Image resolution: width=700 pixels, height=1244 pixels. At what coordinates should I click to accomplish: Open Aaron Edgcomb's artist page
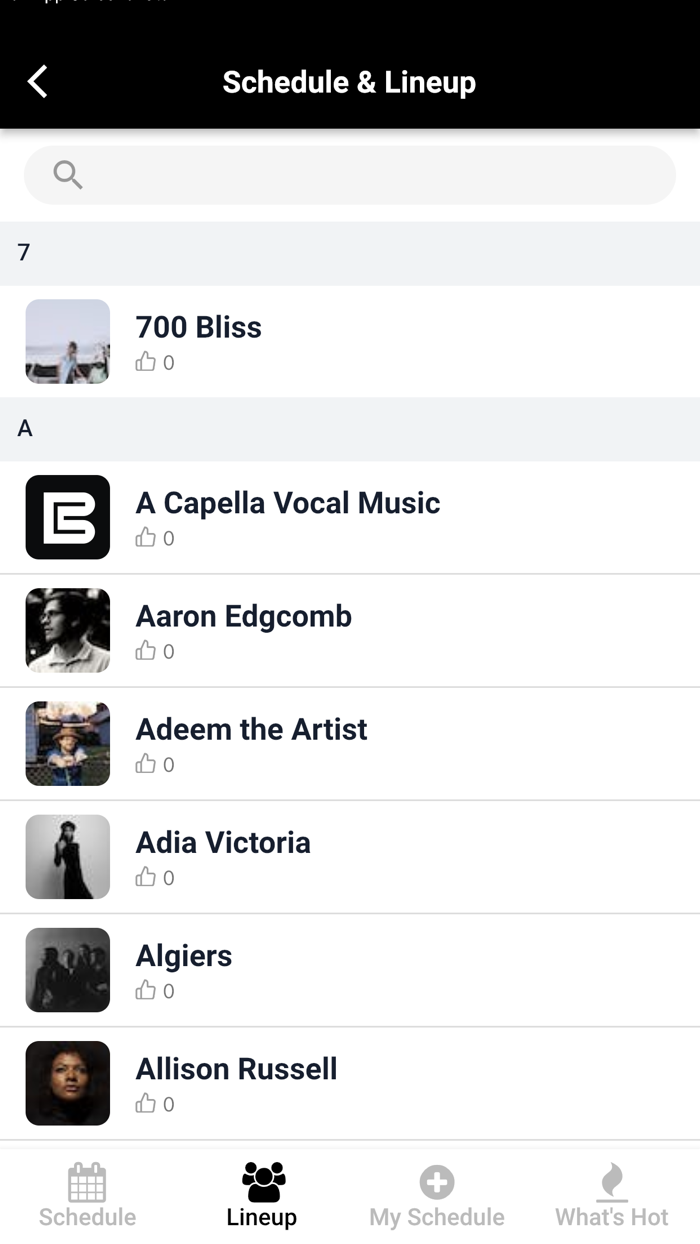(244, 617)
